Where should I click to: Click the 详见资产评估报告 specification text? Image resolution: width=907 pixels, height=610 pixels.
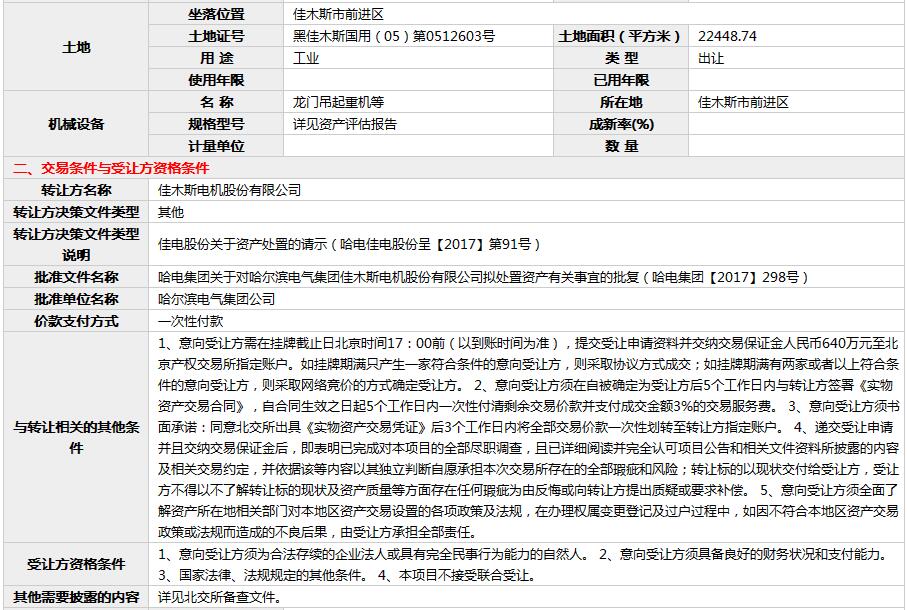pos(344,124)
